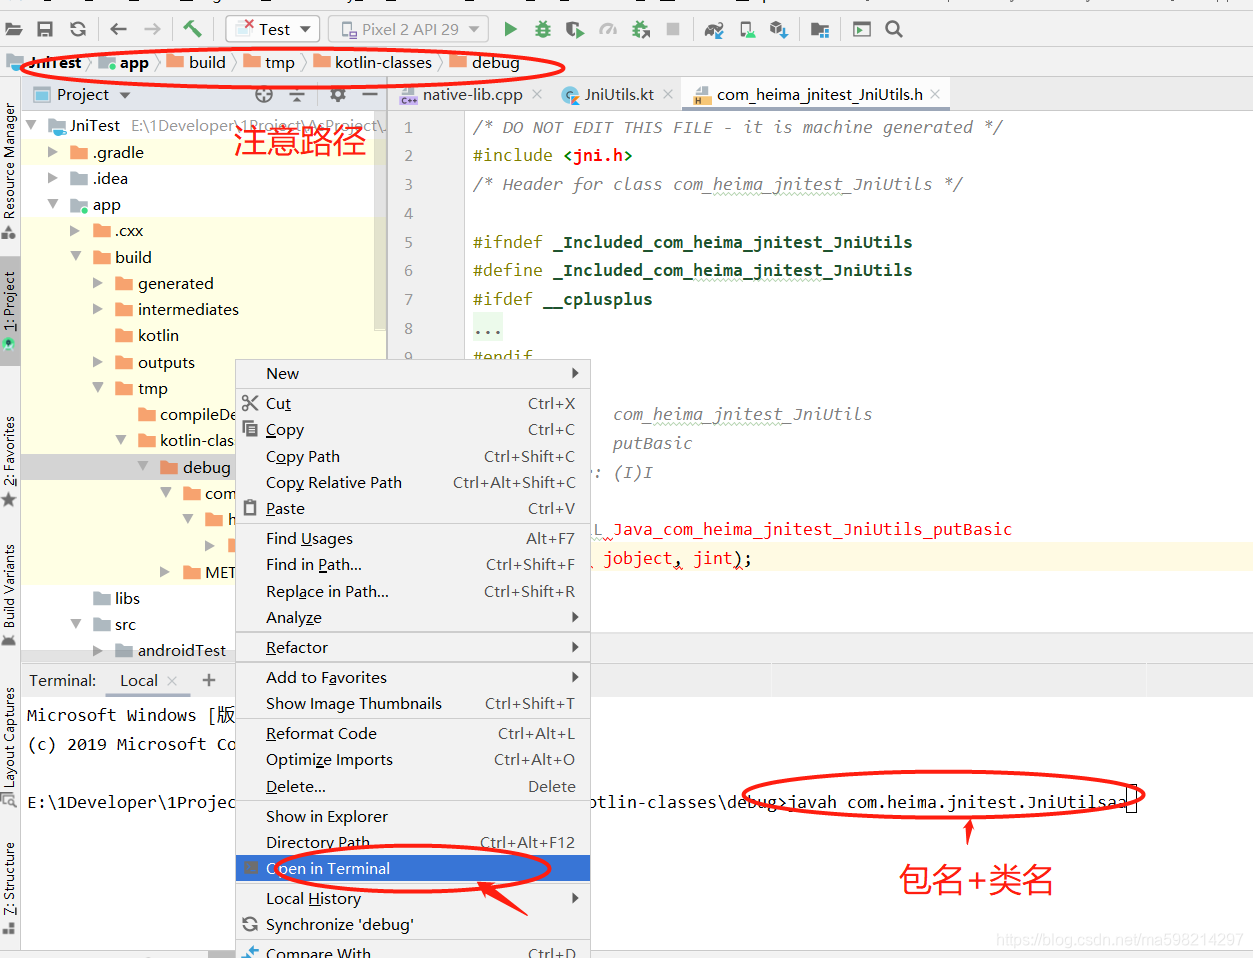Collapse the kotlin-classes folder in the tree
This screenshot has height=958, width=1253.
[121, 440]
